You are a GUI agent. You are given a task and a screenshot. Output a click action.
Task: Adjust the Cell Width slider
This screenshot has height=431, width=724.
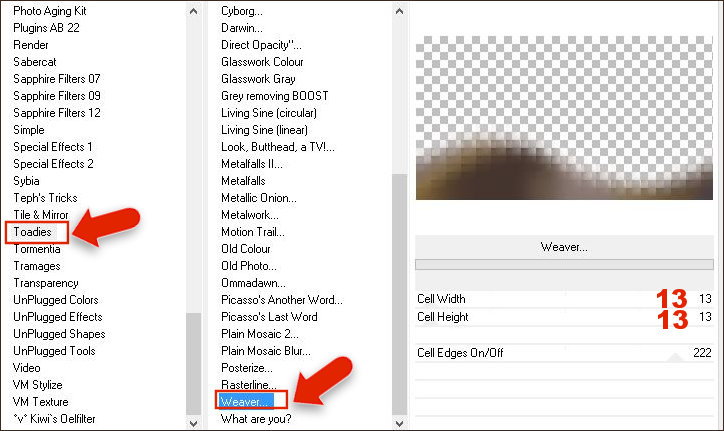pos(563,299)
